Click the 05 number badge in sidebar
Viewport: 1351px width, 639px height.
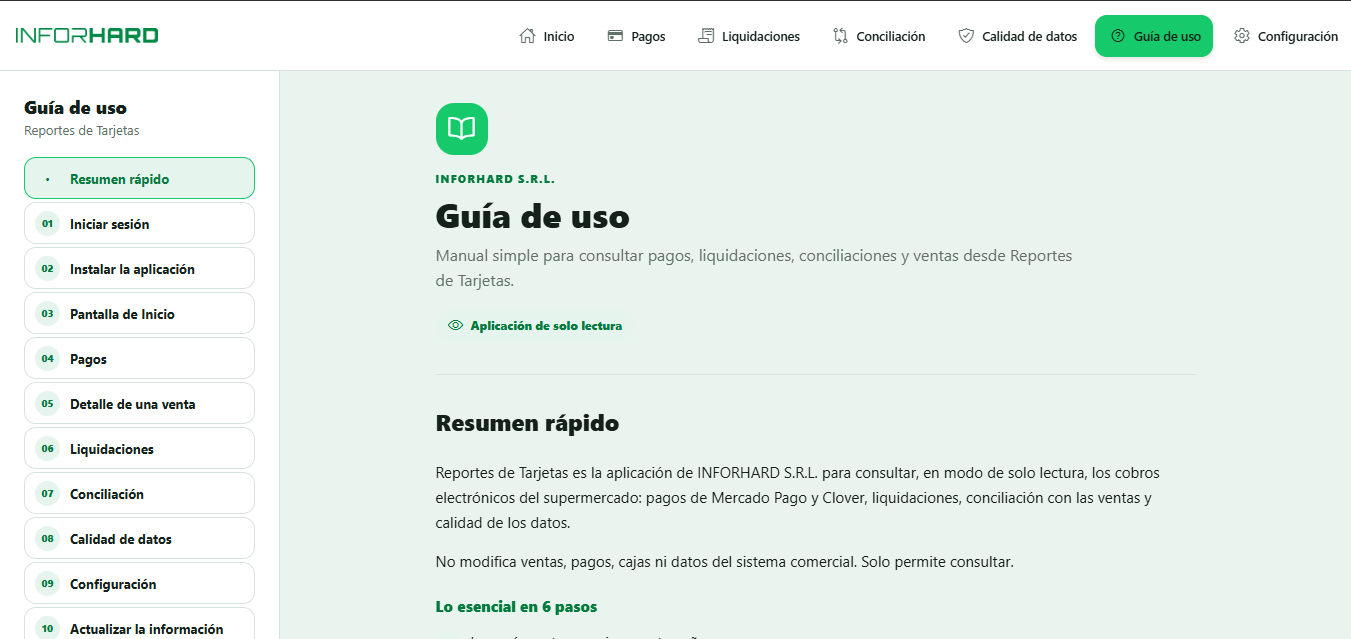(x=47, y=404)
